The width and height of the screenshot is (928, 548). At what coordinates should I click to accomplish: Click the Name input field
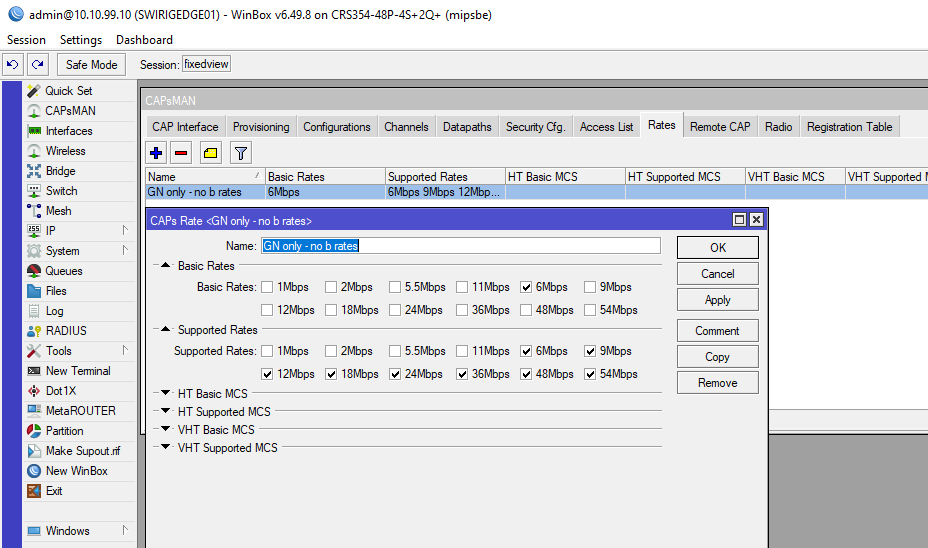460,246
